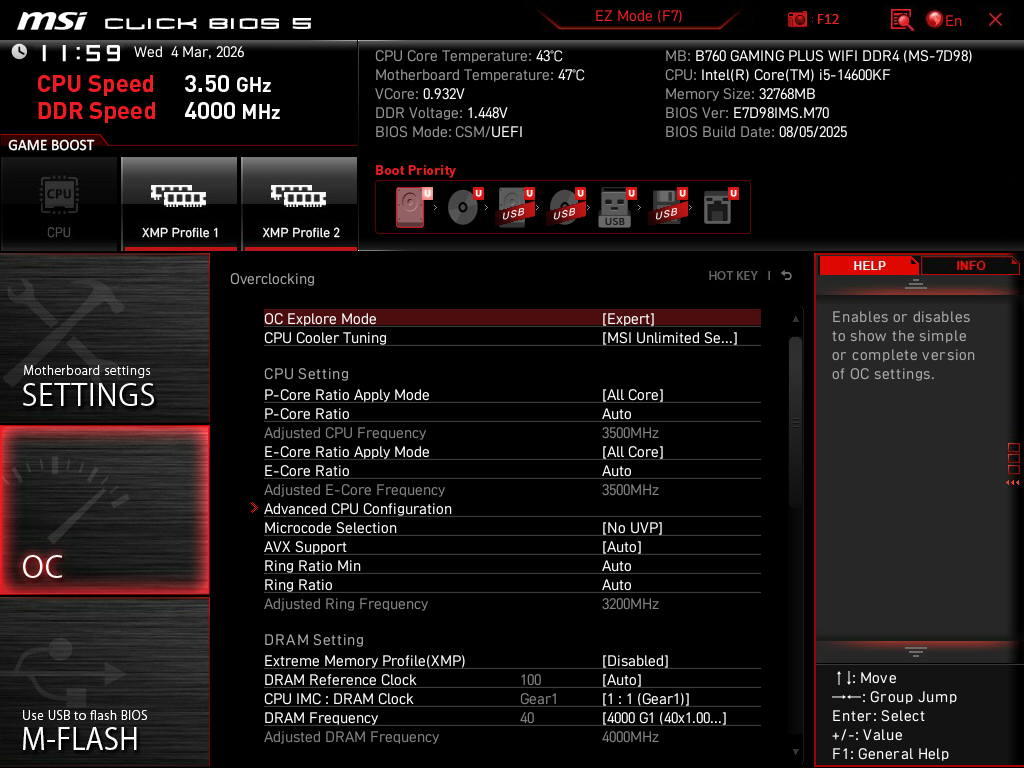
Task: Change the AVX Support option
Action: coord(512,546)
